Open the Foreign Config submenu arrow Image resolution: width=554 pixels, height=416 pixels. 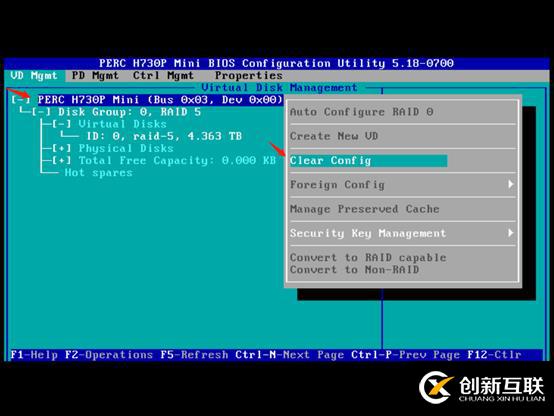point(510,184)
